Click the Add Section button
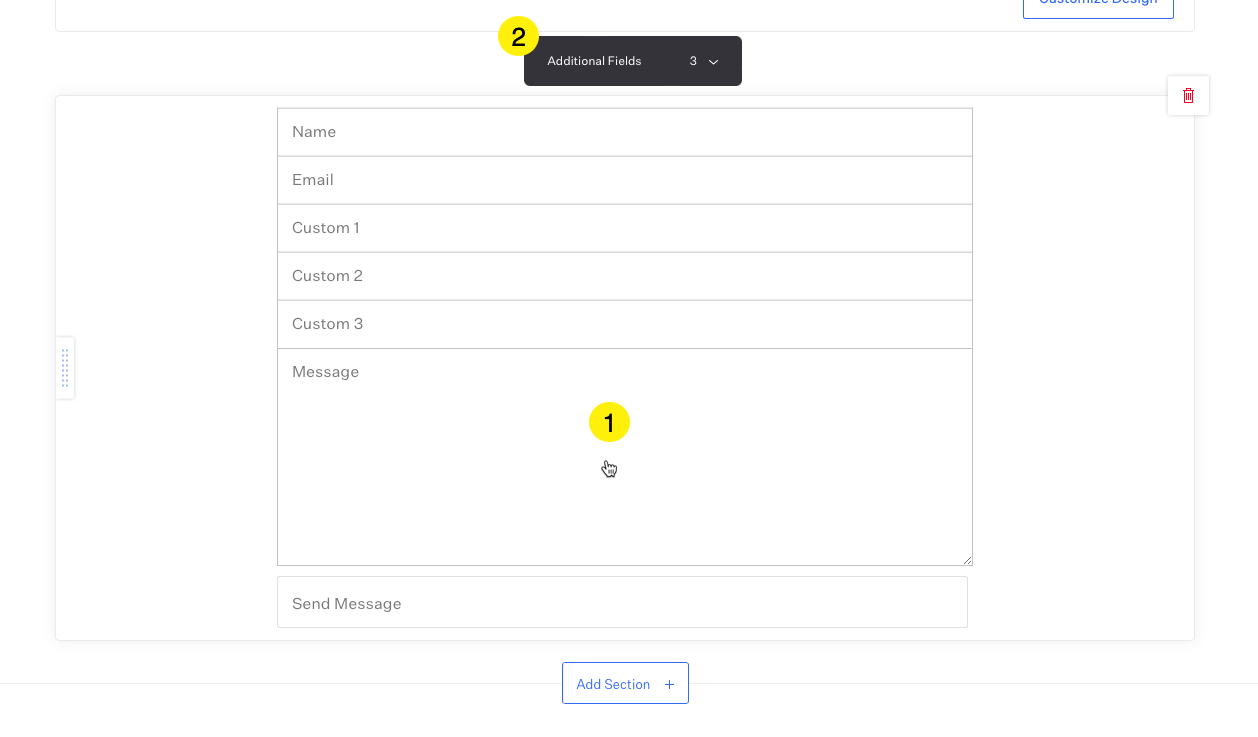 [x=625, y=683]
